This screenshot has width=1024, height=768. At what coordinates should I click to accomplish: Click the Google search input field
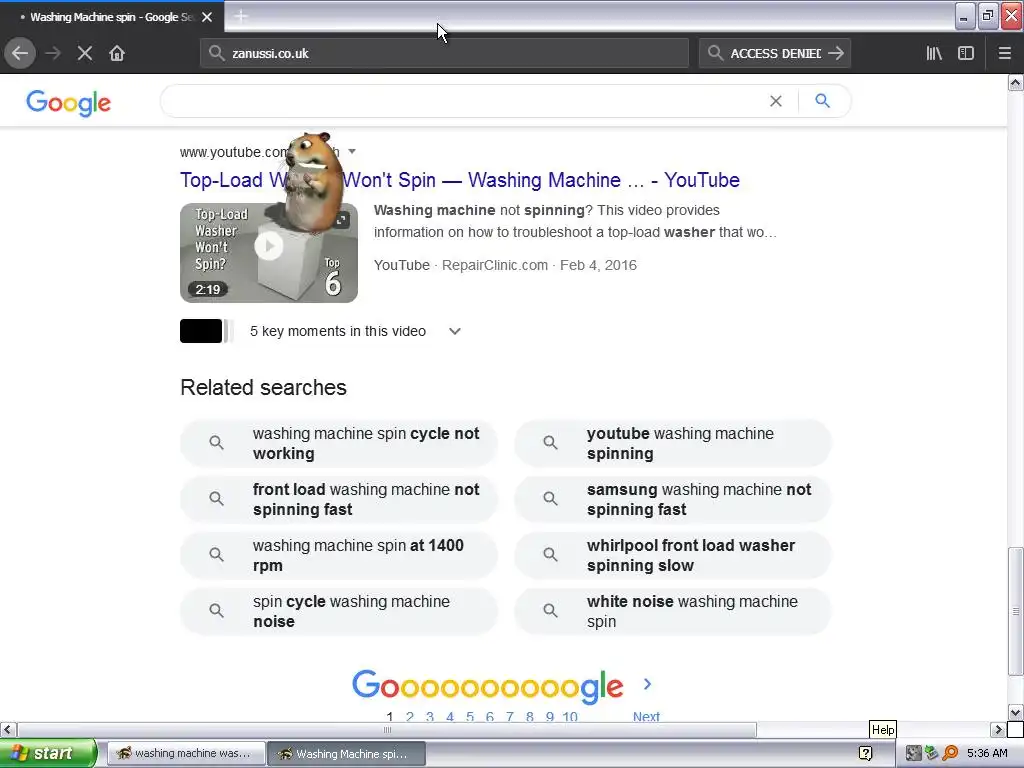464,101
